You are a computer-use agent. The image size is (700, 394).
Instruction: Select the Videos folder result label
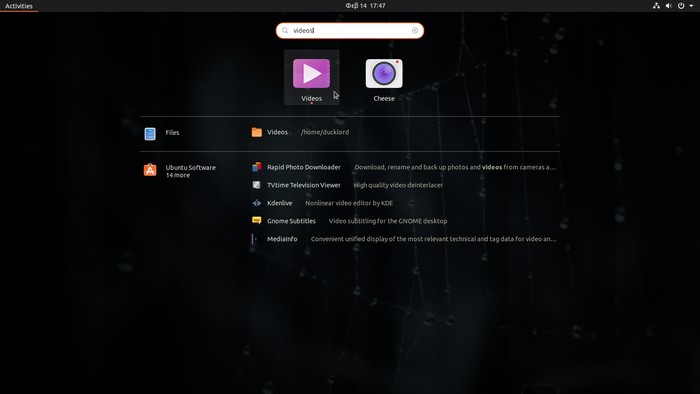277,132
